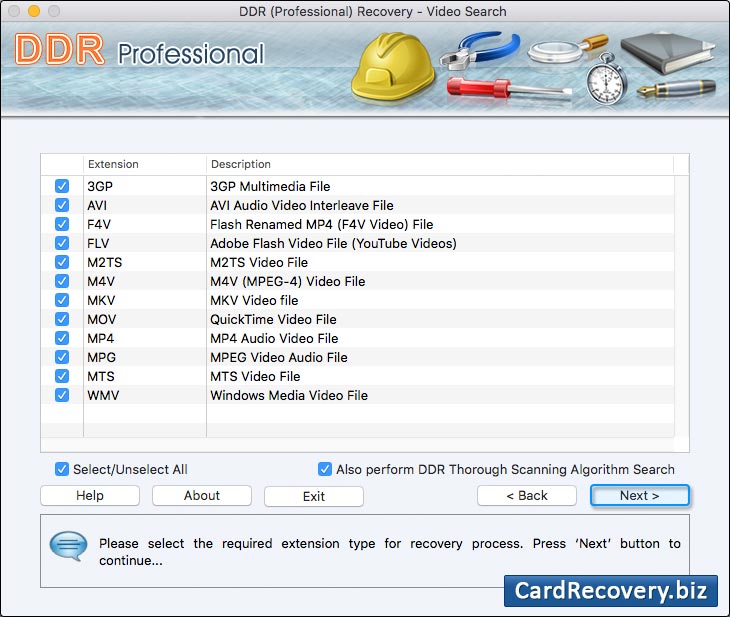Select 'M2TS Video File' description
This screenshot has height=617, width=730.
point(258,263)
